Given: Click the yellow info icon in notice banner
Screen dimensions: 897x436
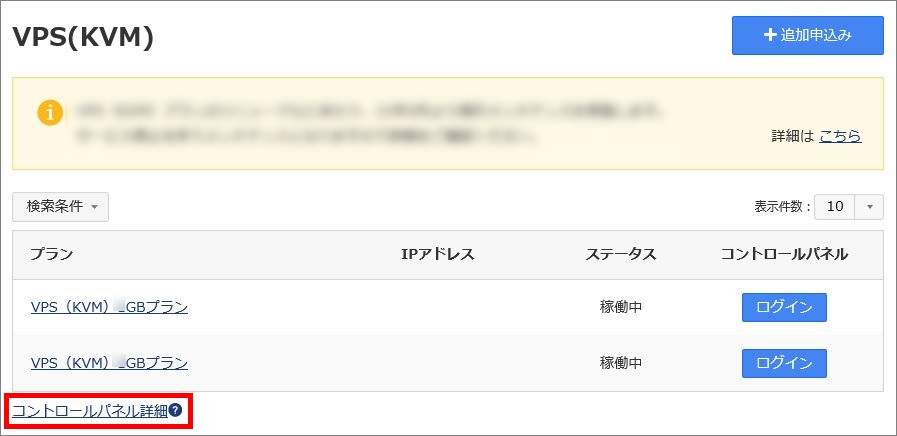Looking at the screenshot, I should point(50,114).
